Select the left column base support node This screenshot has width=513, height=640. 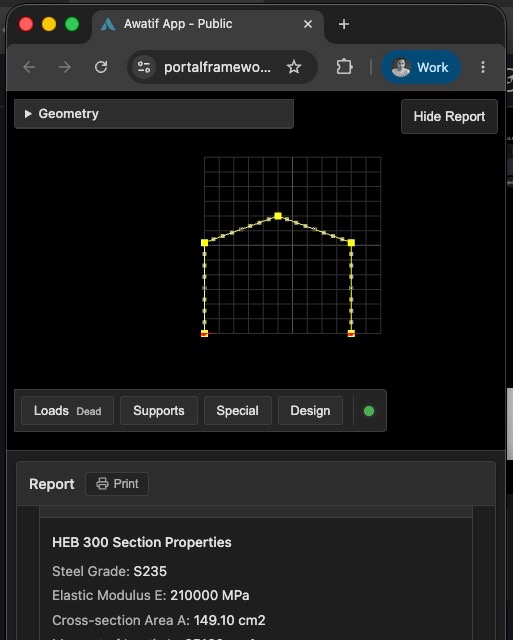point(204,333)
